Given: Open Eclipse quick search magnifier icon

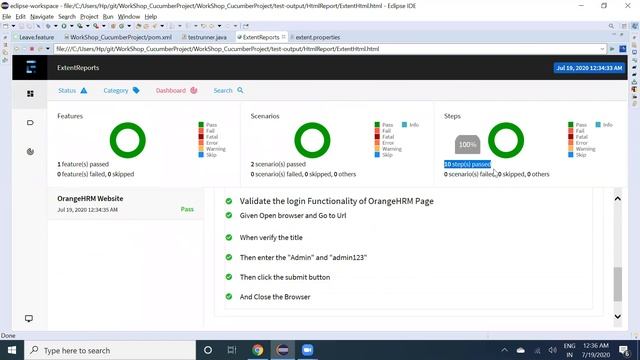Looking at the screenshot, I should 611,26.
